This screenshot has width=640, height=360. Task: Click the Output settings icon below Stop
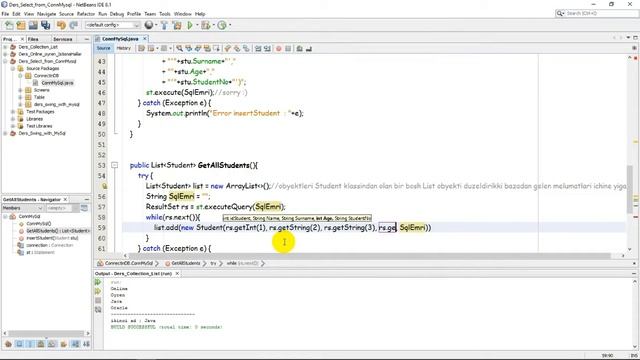click(x=98, y=310)
